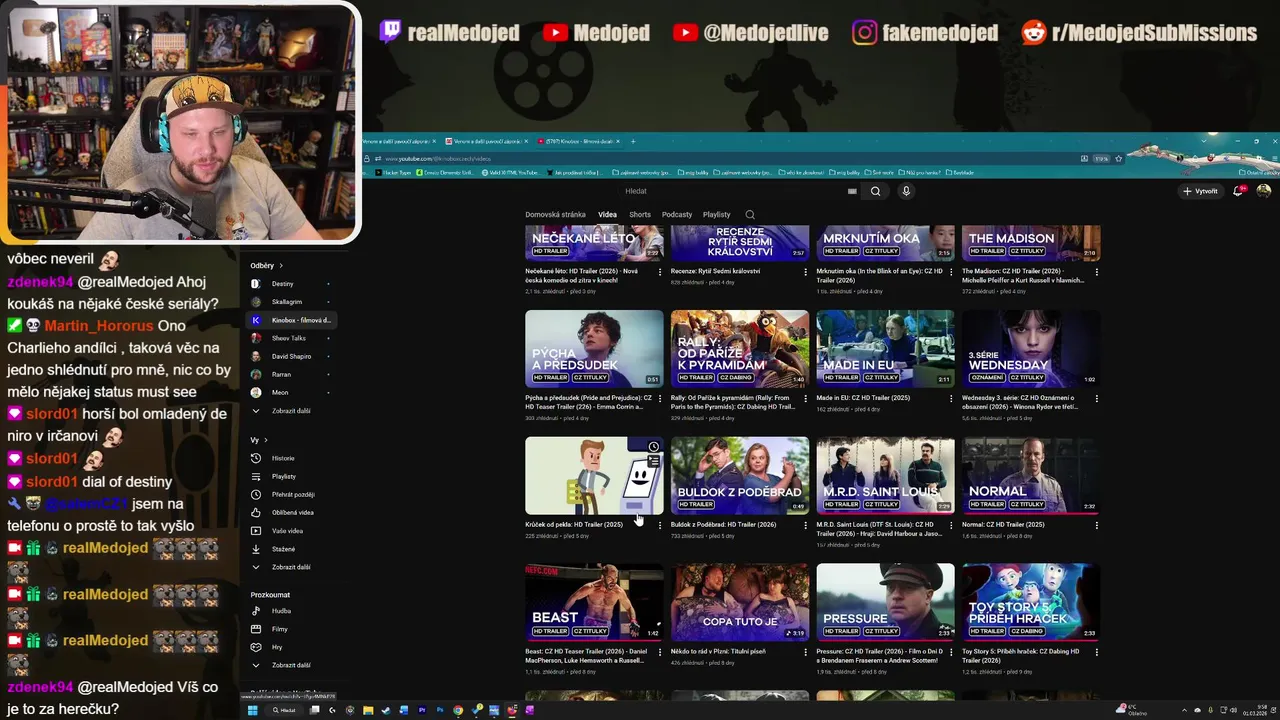Open Oblíbená videa liked videos
The width and height of the screenshot is (1280, 720).
click(x=292, y=512)
